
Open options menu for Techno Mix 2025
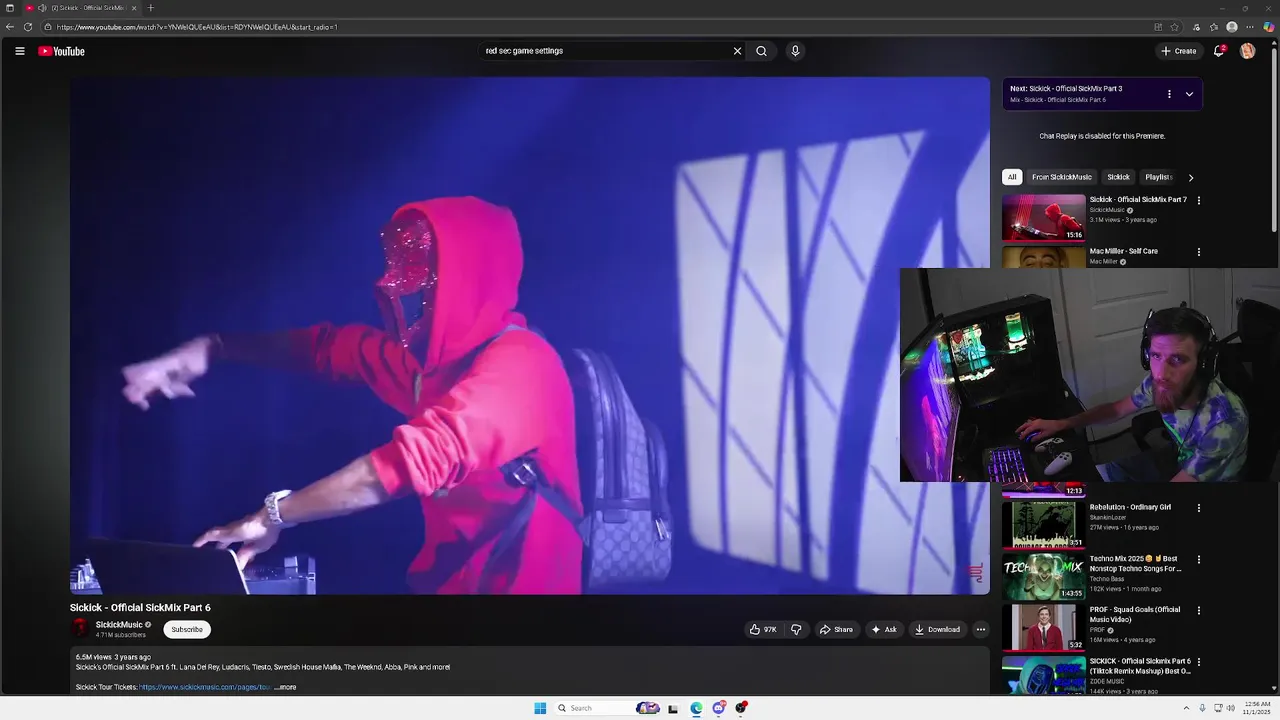(1199, 559)
